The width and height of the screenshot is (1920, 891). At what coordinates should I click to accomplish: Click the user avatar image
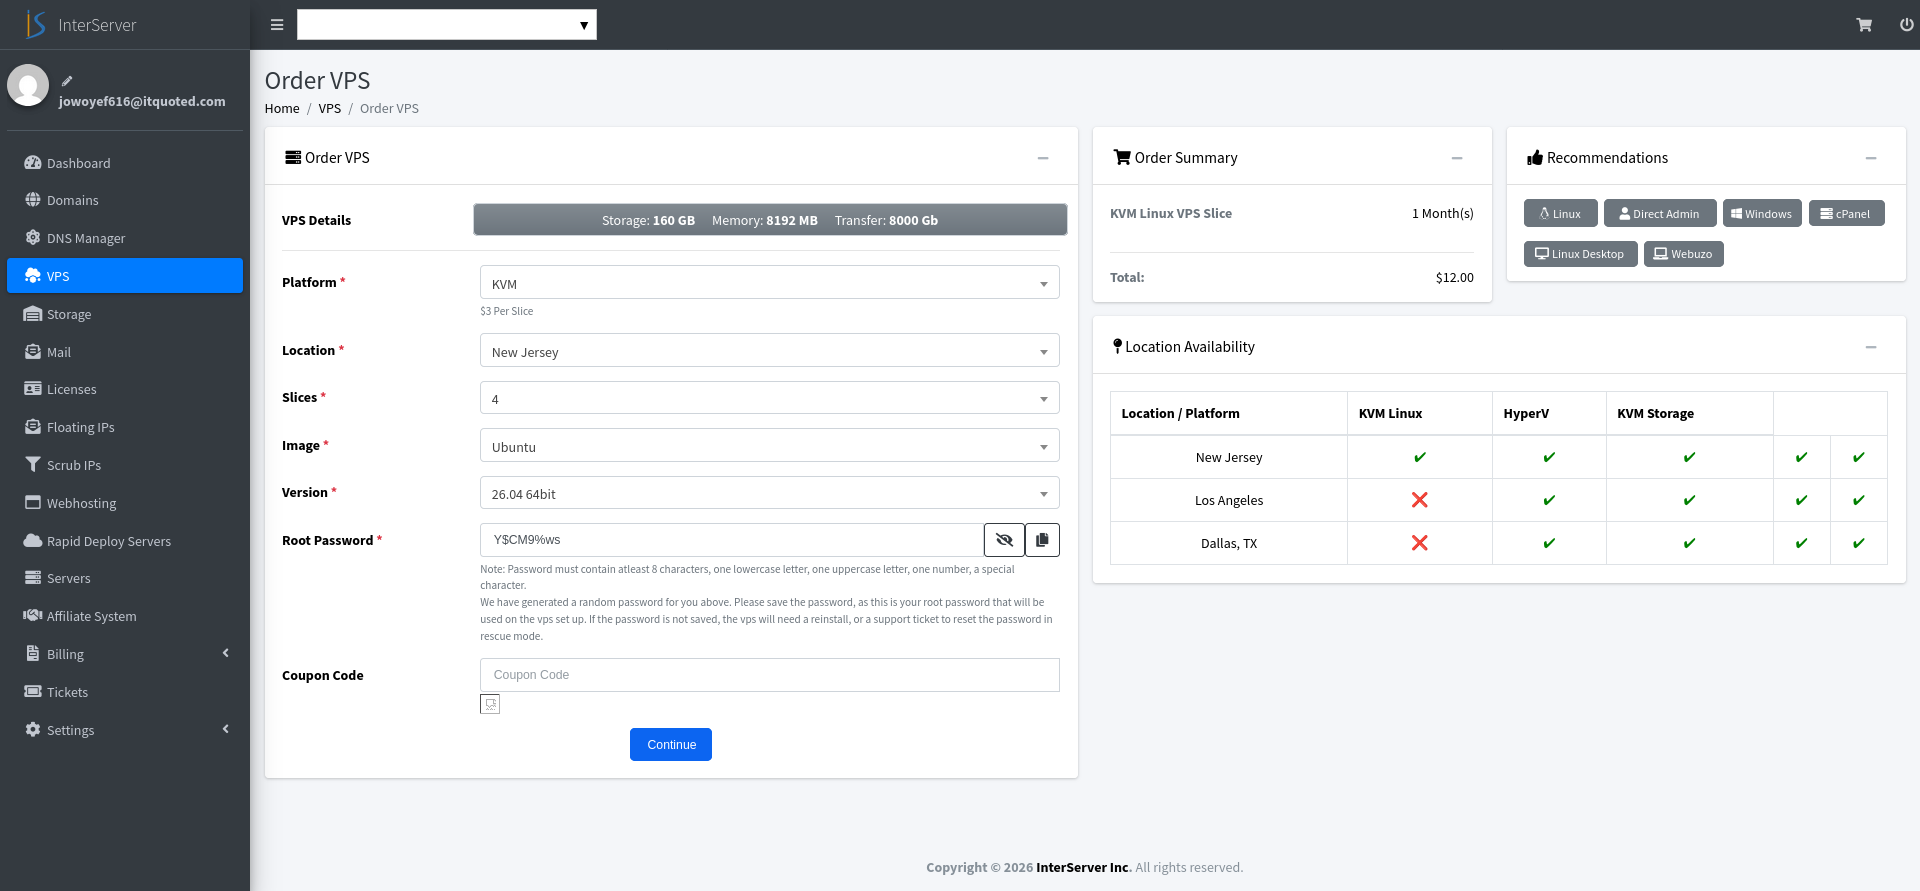tap(28, 85)
